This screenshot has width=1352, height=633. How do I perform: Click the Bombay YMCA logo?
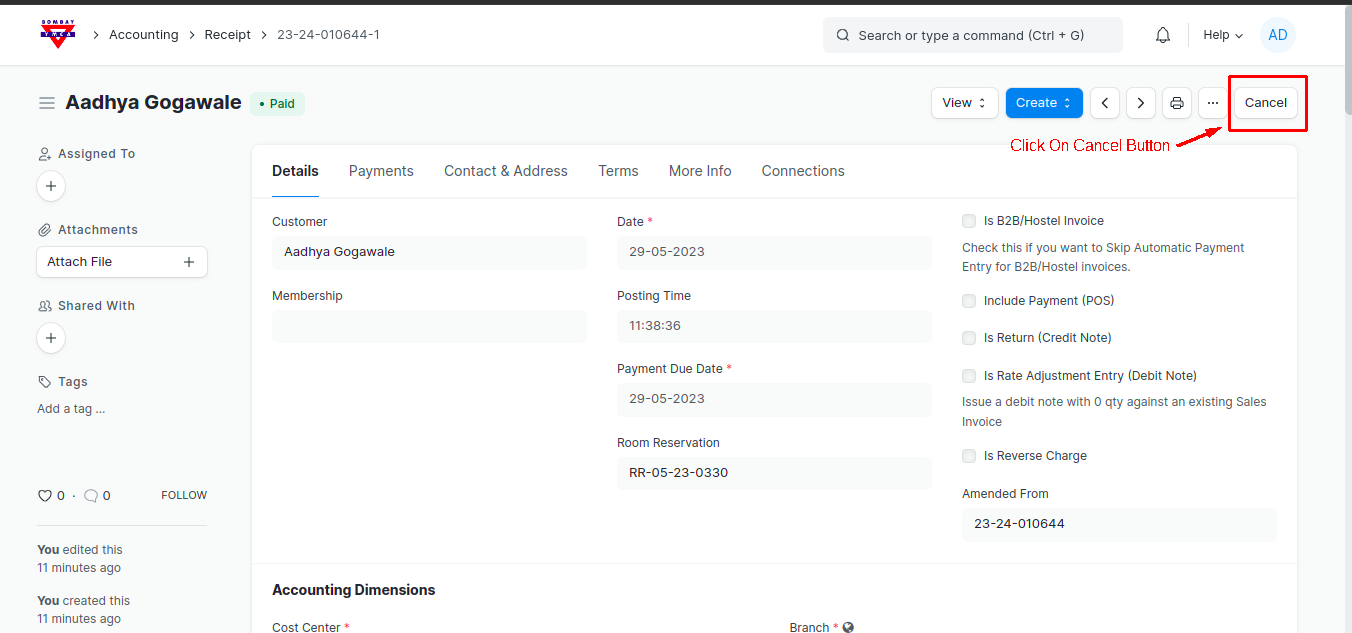click(57, 34)
